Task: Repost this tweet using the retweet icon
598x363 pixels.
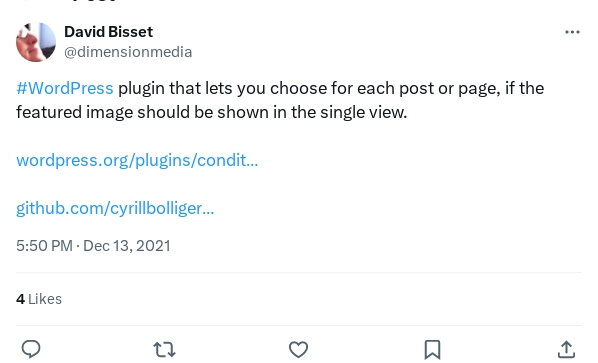Action: (x=164, y=349)
